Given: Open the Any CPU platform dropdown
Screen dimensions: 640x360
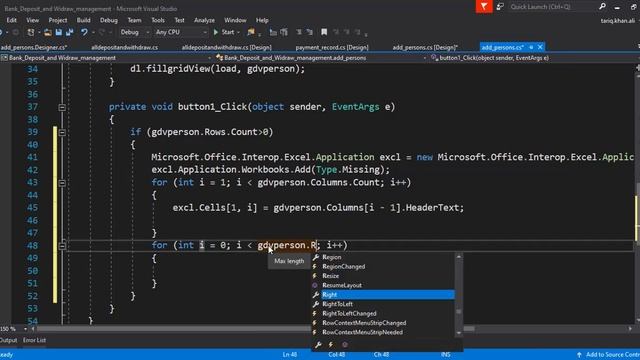Looking at the screenshot, I should pos(181,32).
